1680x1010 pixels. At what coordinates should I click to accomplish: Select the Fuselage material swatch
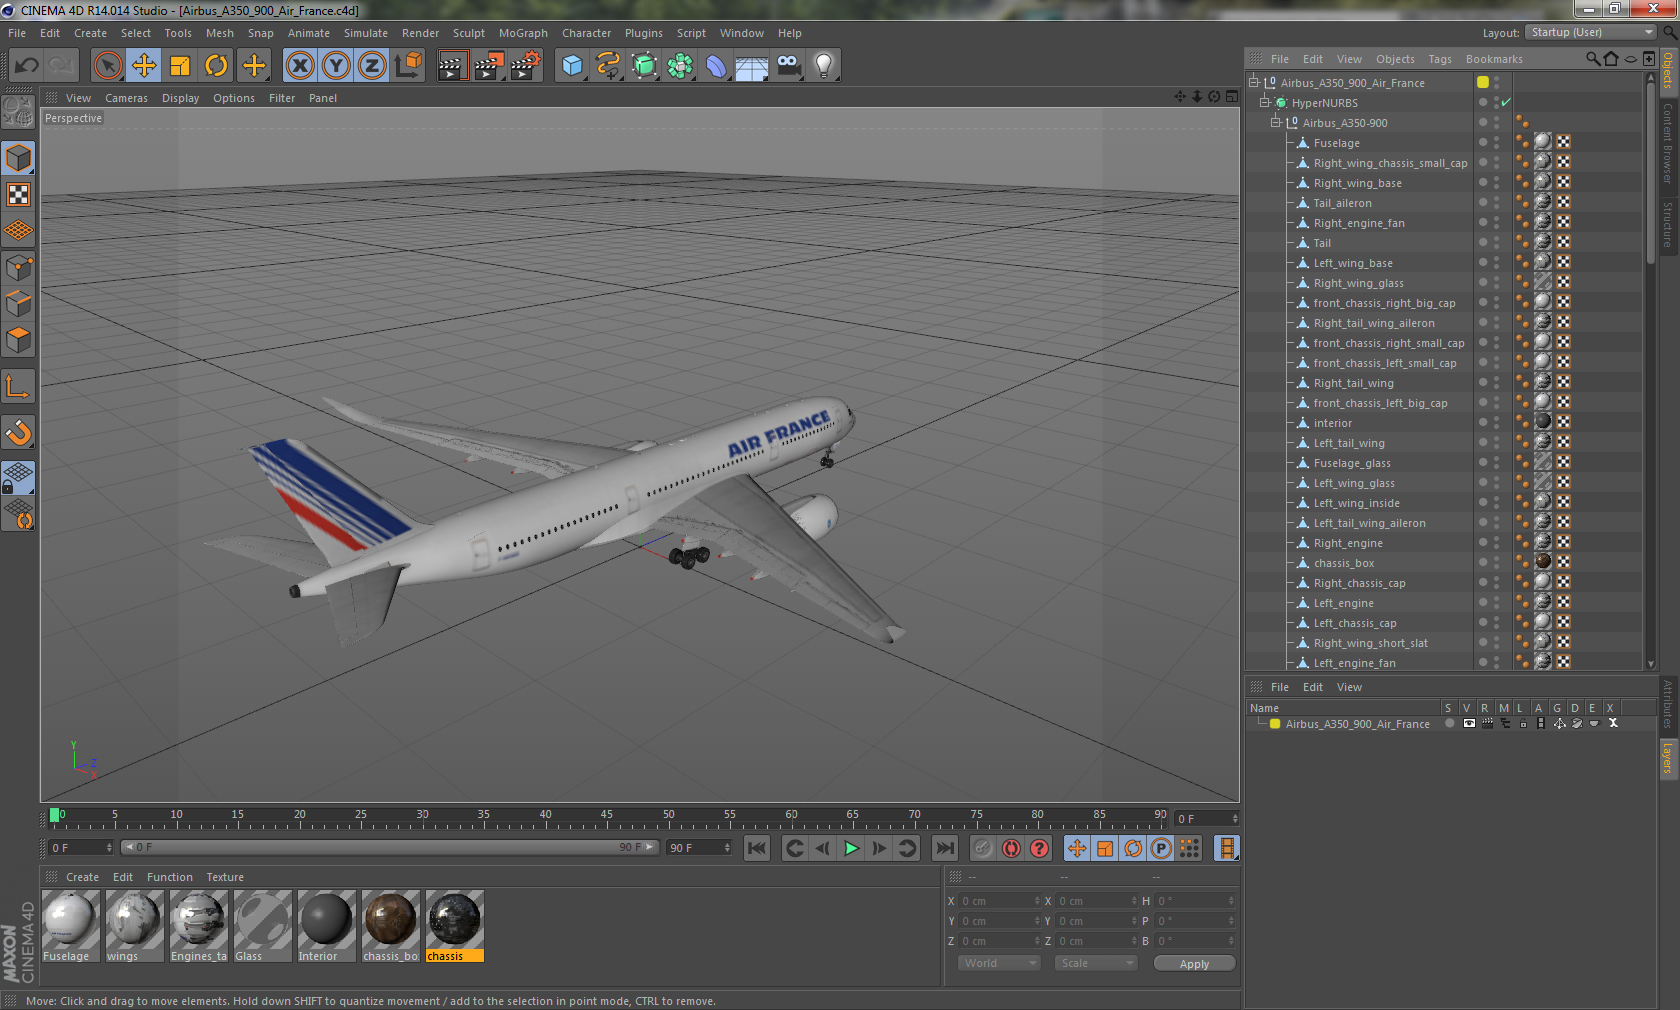(69, 926)
